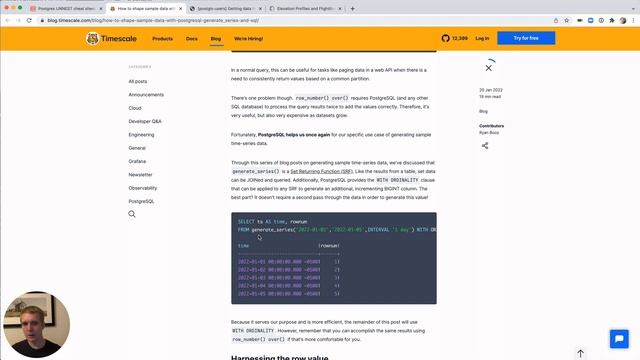
Task: Open the Docs nav item
Action: pos(191,38)
